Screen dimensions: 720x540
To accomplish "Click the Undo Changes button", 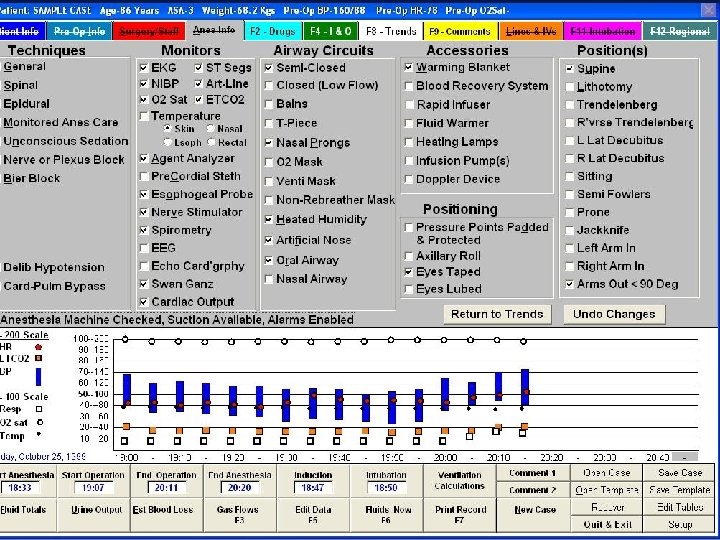I will [614, 314].
